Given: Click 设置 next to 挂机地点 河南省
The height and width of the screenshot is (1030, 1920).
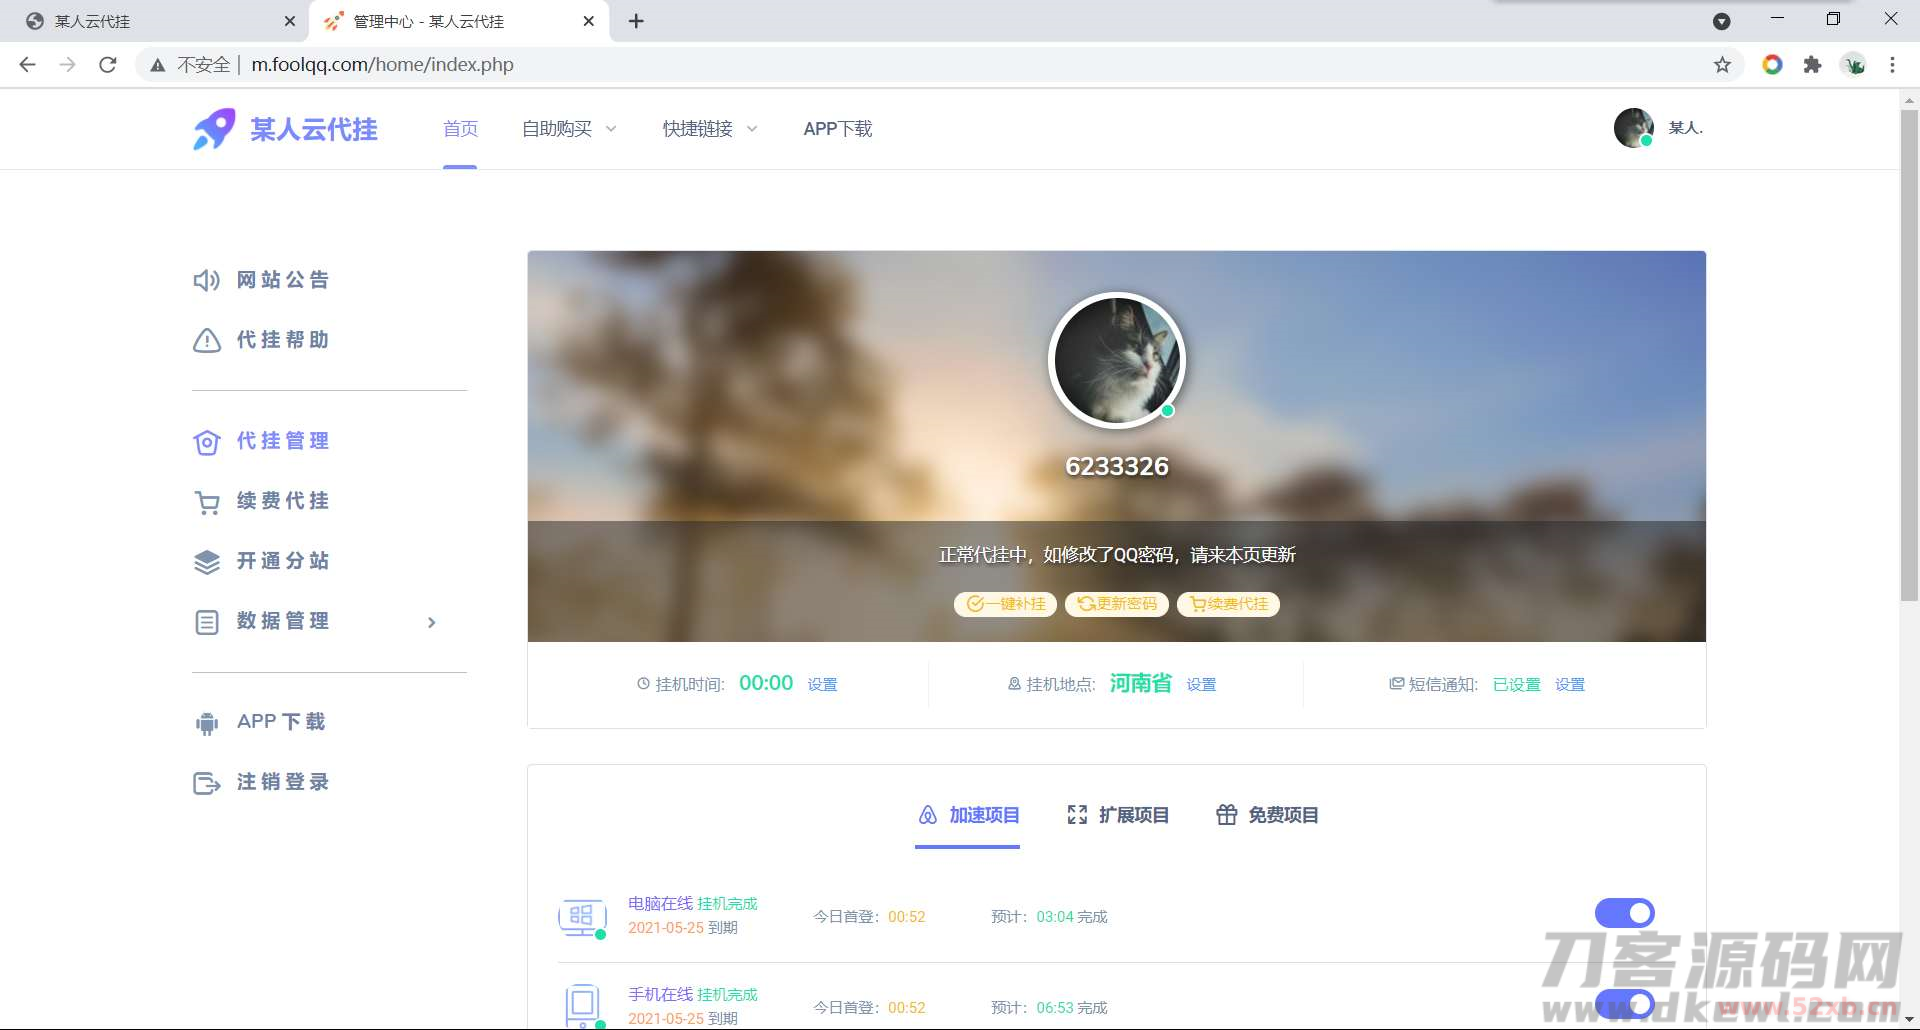Looking at the screenshot, I should point(1201,684).
